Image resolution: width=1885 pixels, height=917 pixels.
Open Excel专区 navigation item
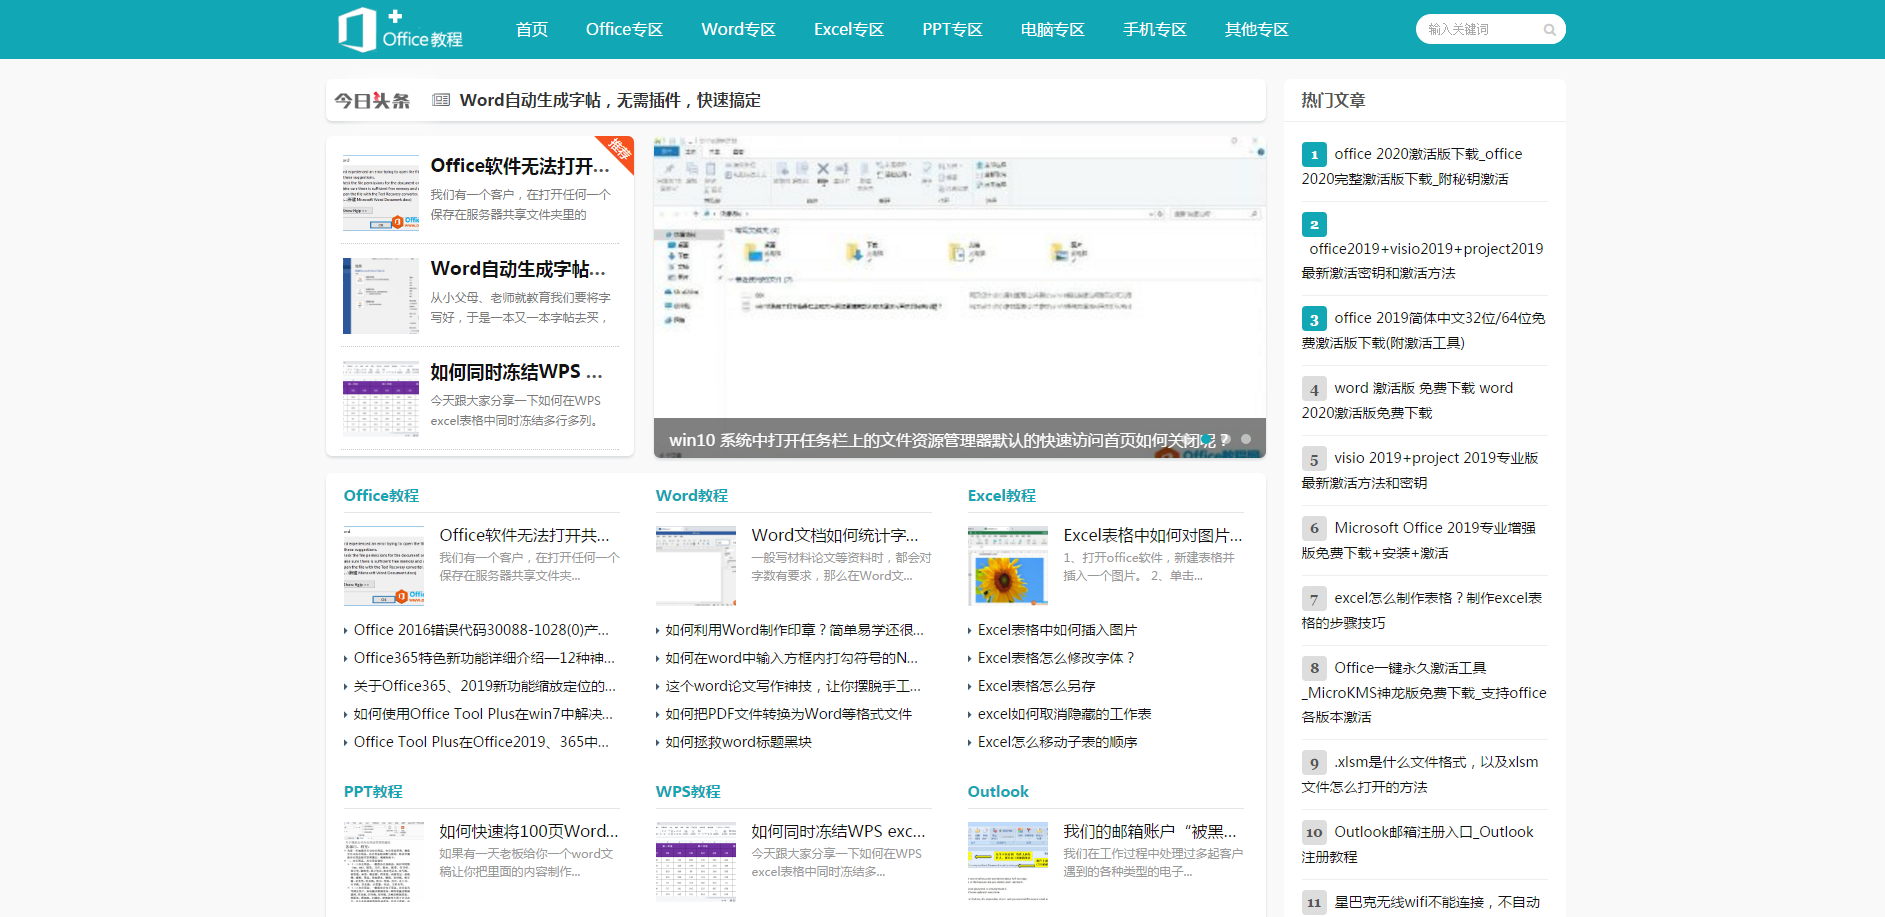coord(849,30)
